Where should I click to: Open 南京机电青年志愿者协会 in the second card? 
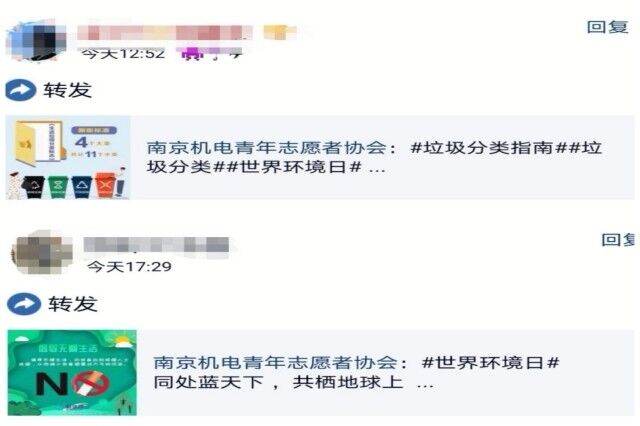click(x=276, y=363)
